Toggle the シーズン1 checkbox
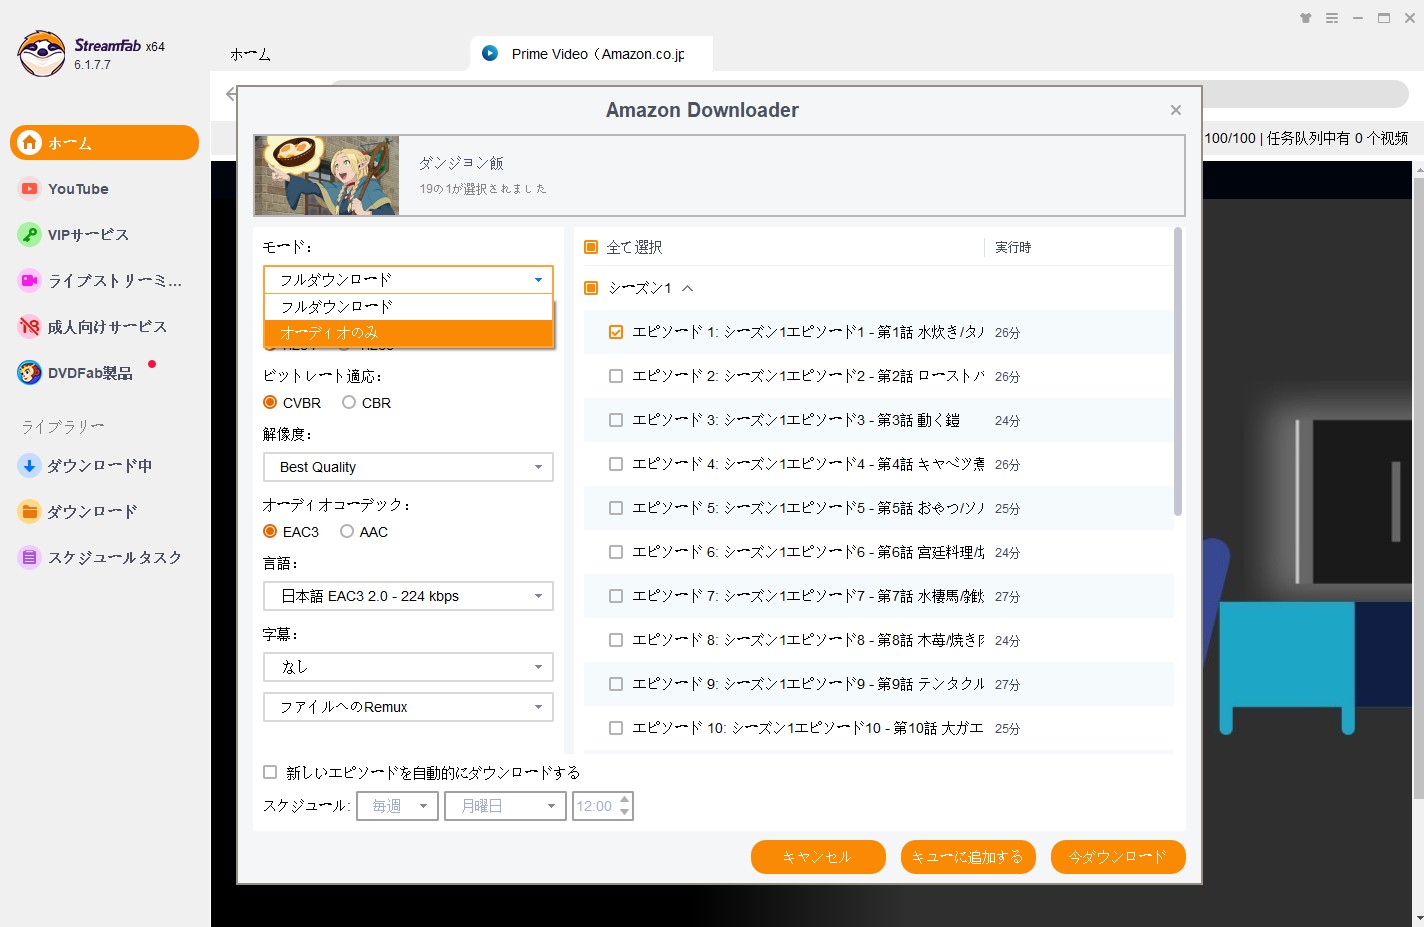Image resolution: width=1424 pixels, height=927 pixels. tap(591, 288)
